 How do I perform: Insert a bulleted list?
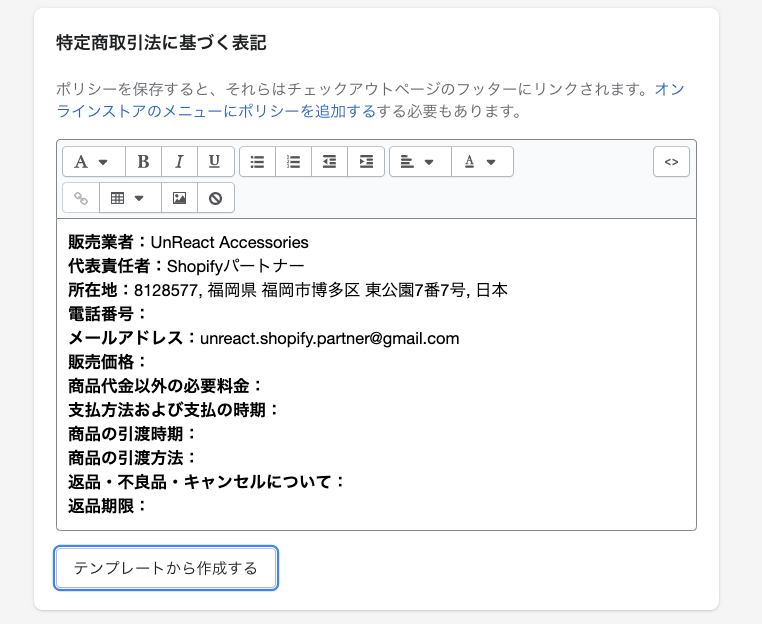[258, 161]
